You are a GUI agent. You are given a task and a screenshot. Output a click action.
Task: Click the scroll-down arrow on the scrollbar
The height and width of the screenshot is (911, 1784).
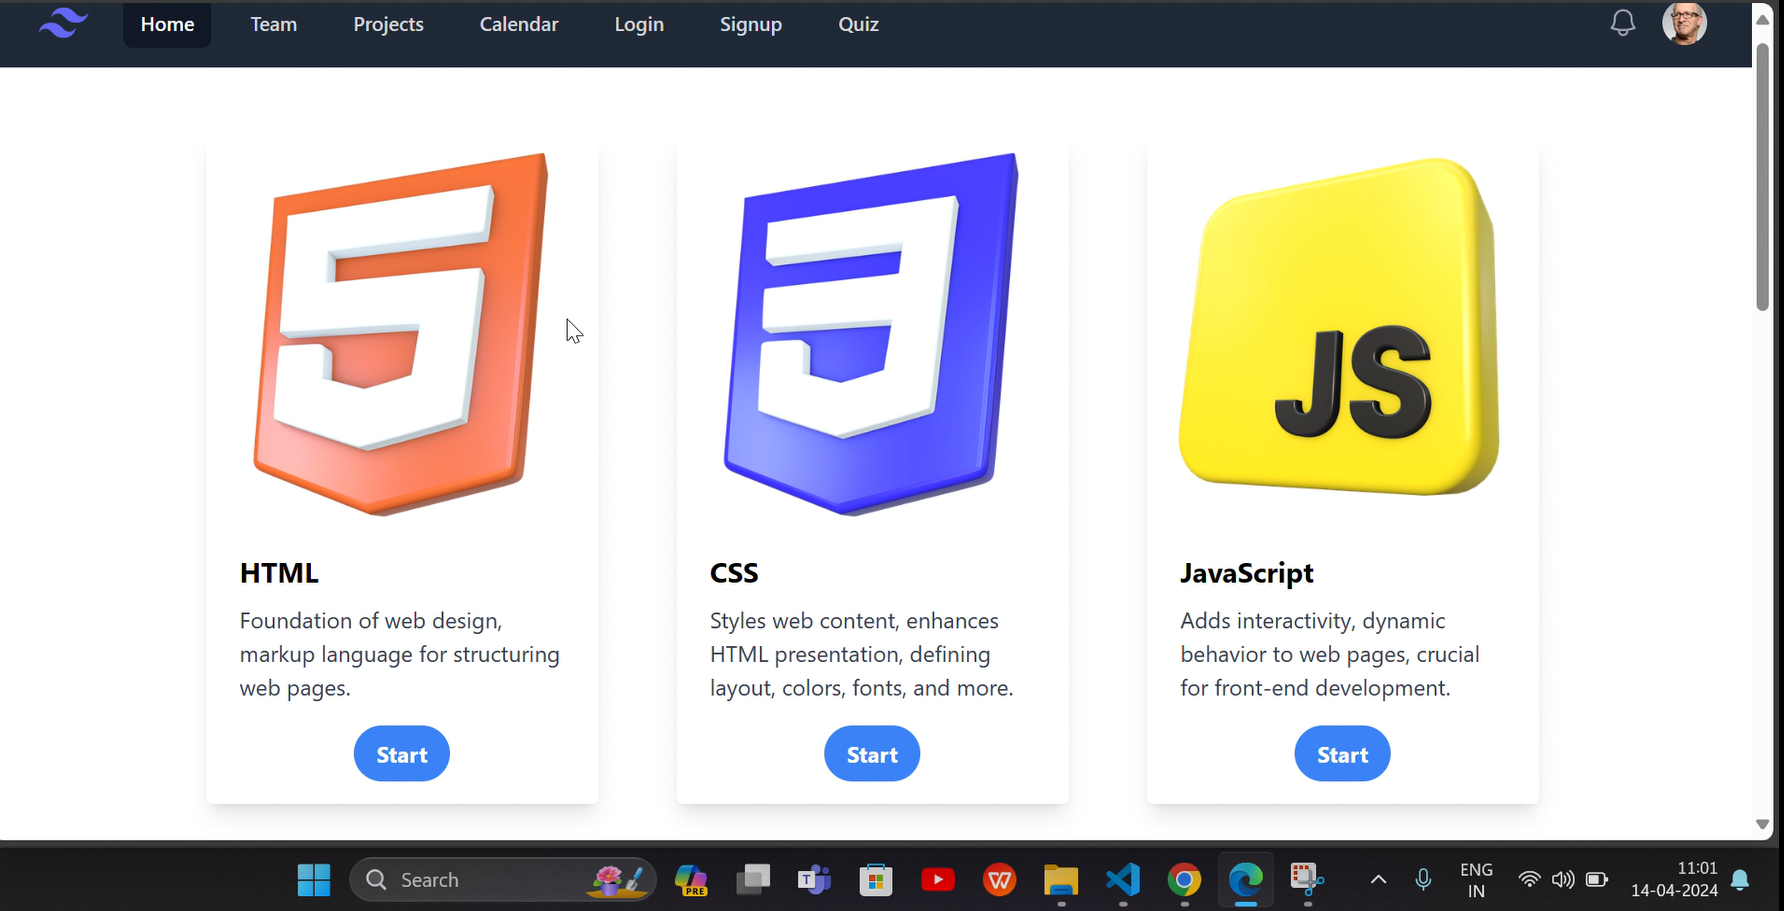pyautogui.click(x=1762, y=824)
